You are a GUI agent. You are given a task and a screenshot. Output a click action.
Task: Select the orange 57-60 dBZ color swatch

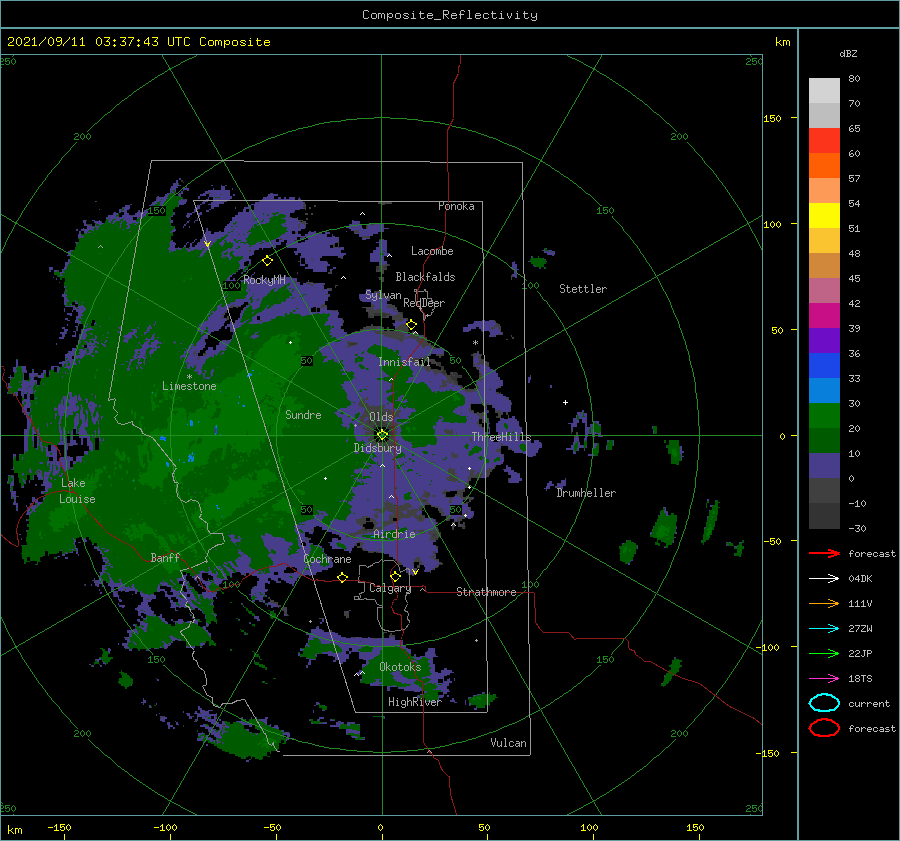824,166
